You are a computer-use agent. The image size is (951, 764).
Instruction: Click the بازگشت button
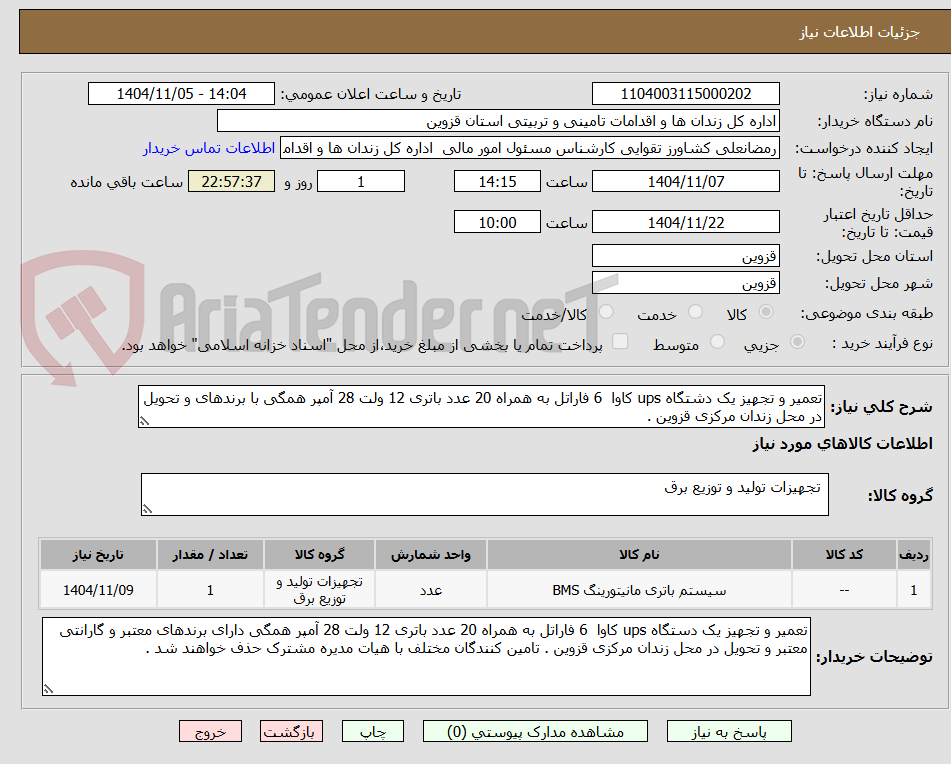pyautogui.click(x=291, y=731)
